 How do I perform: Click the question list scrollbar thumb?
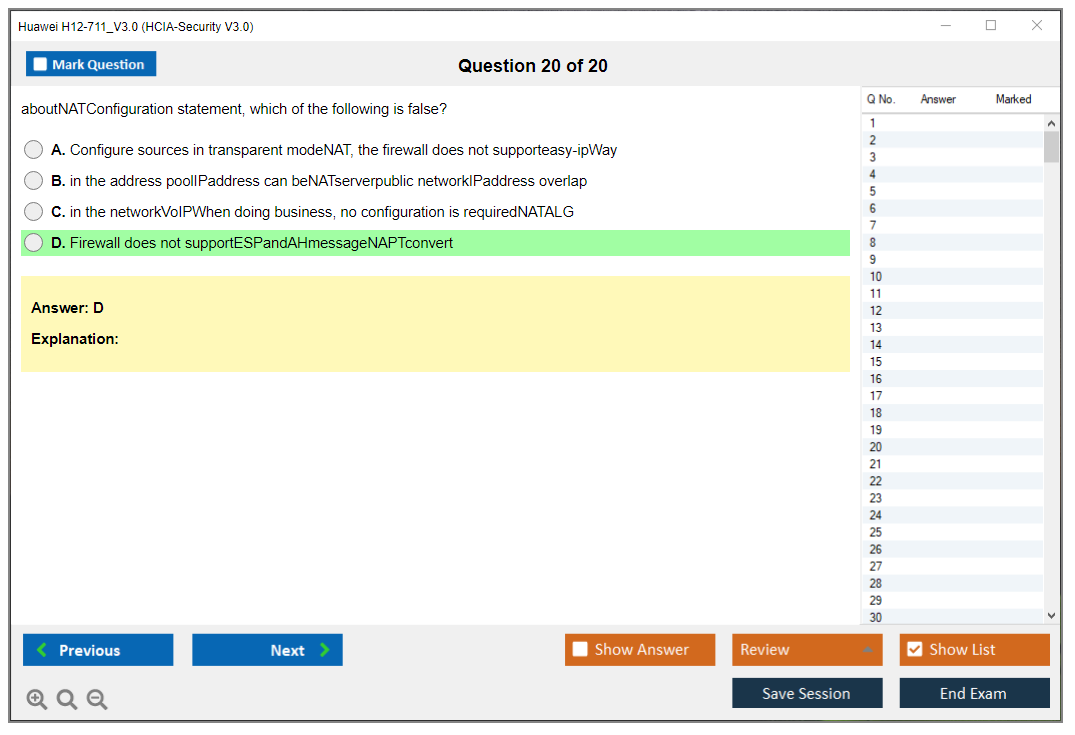tap(1051, 146)
